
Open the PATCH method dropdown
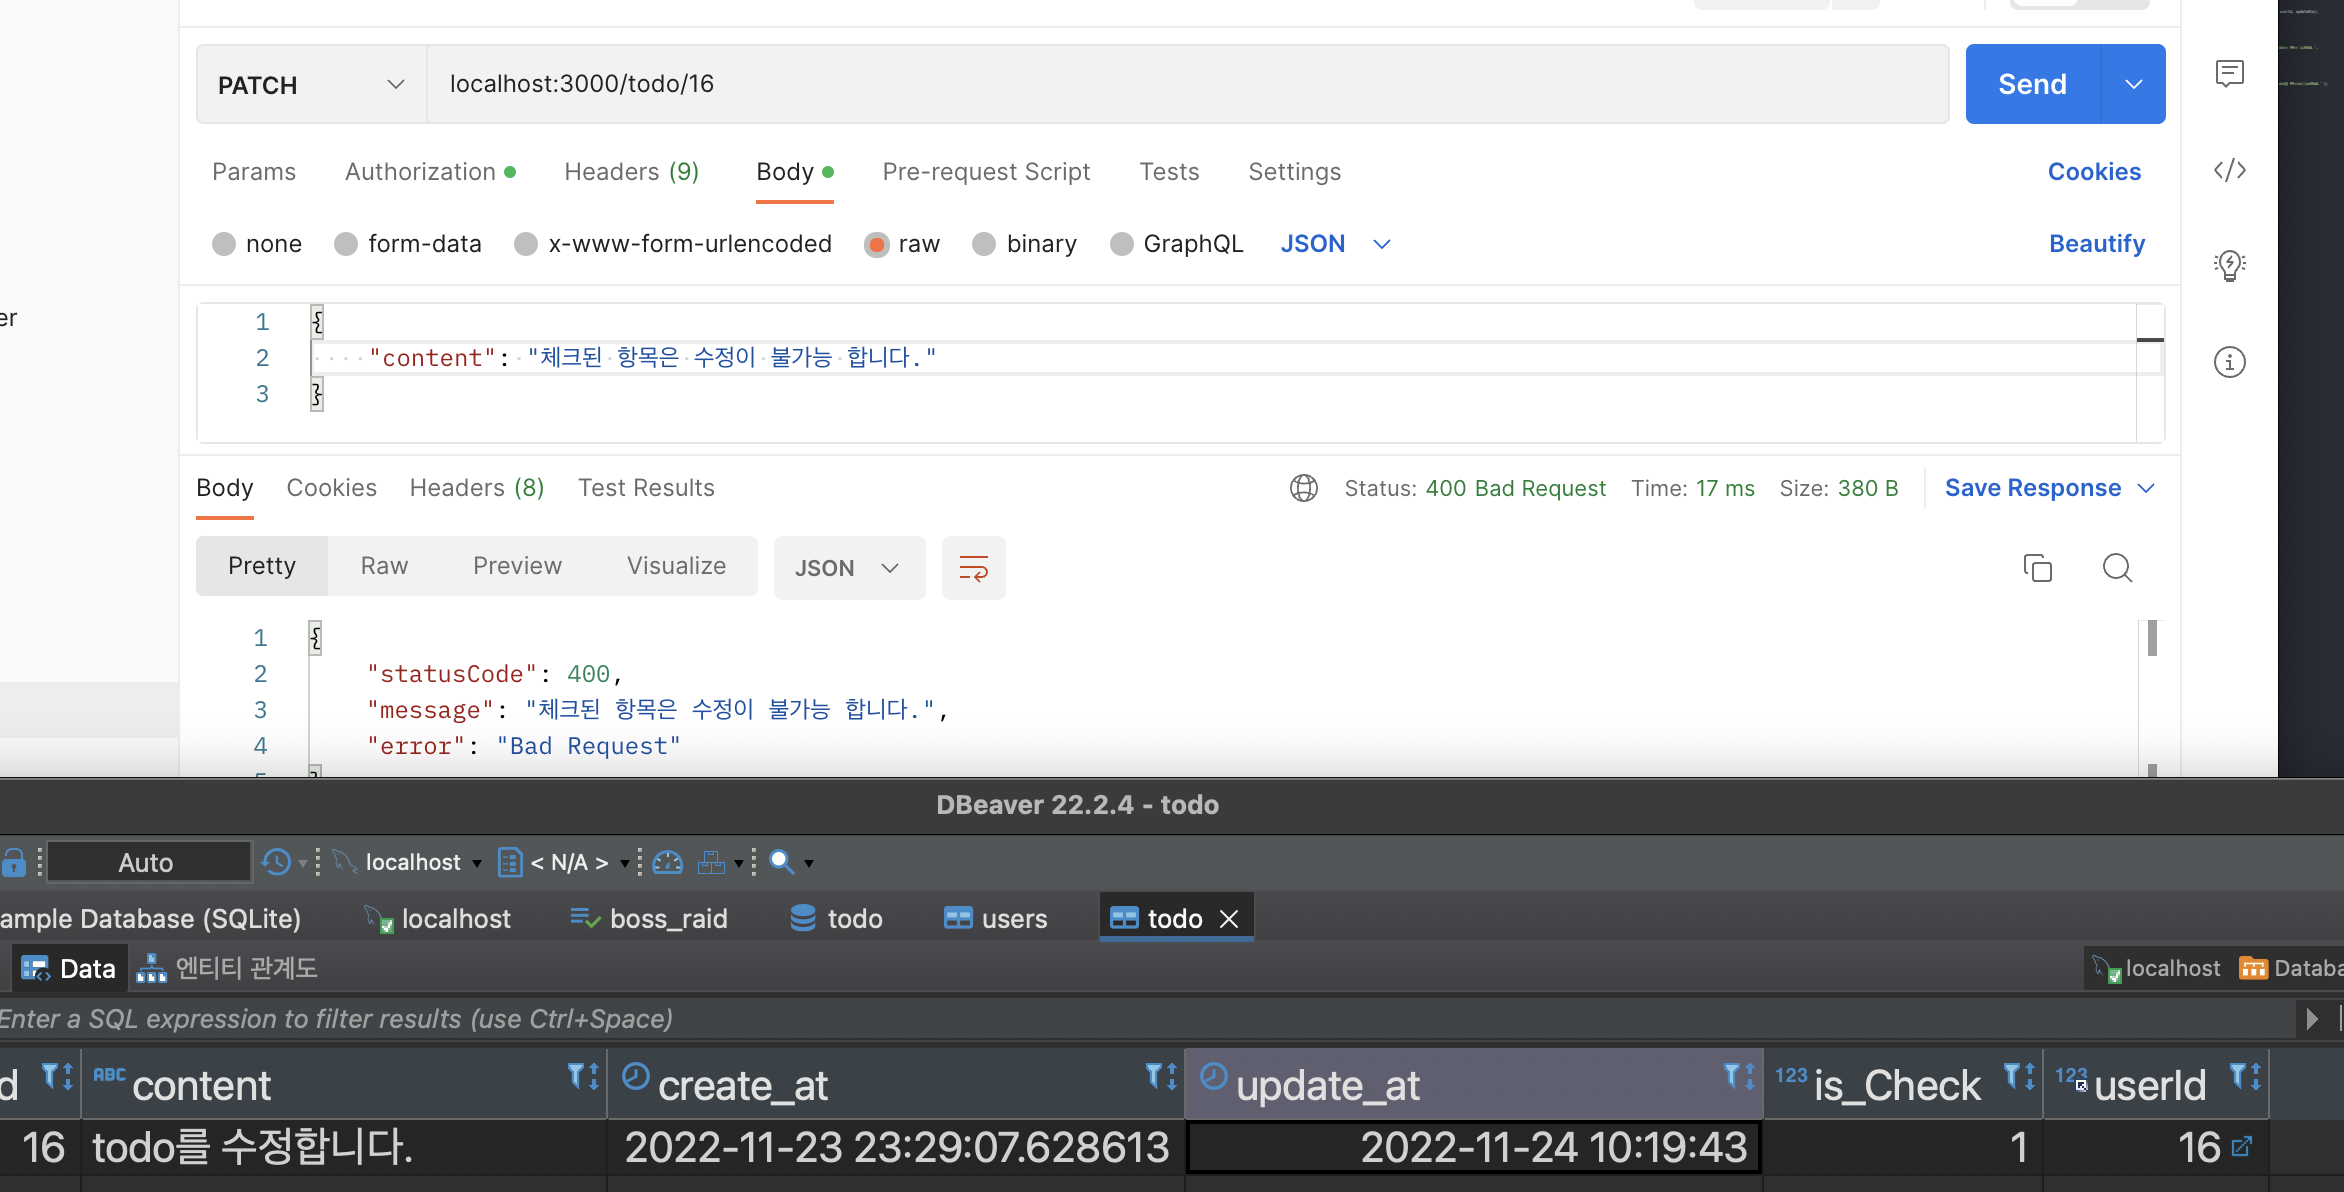click(311, 85)
